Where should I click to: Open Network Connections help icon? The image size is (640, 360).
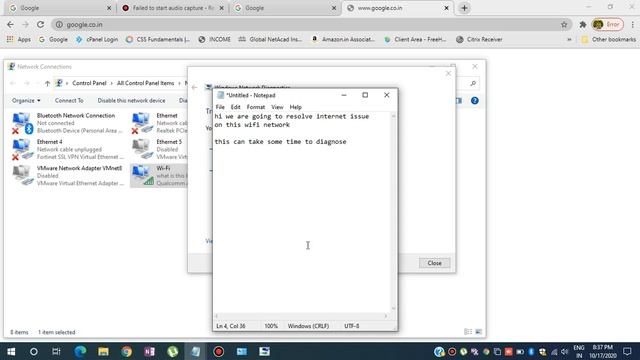pyautogui.click(x=474, y=100)
